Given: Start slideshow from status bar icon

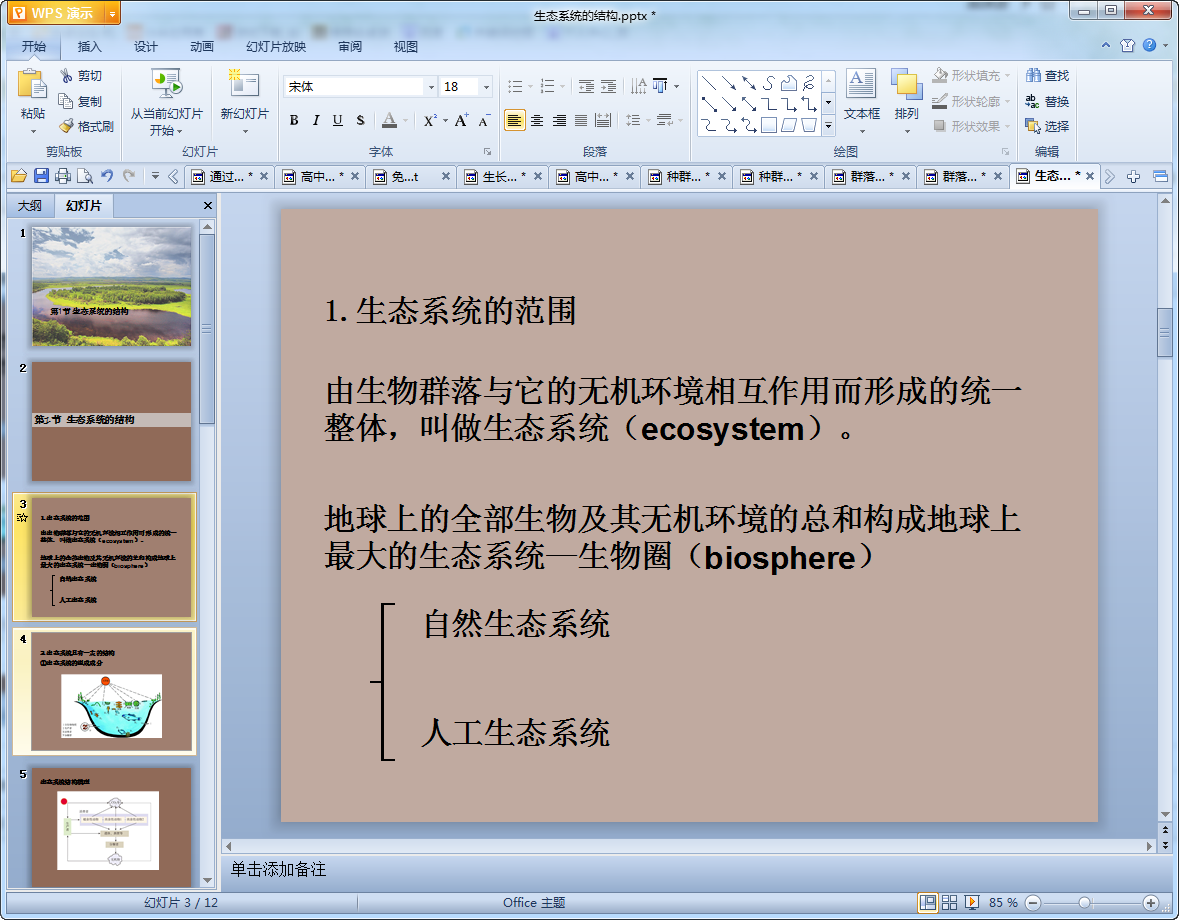Looking at the screenshot, I should (x=971, y=903).
